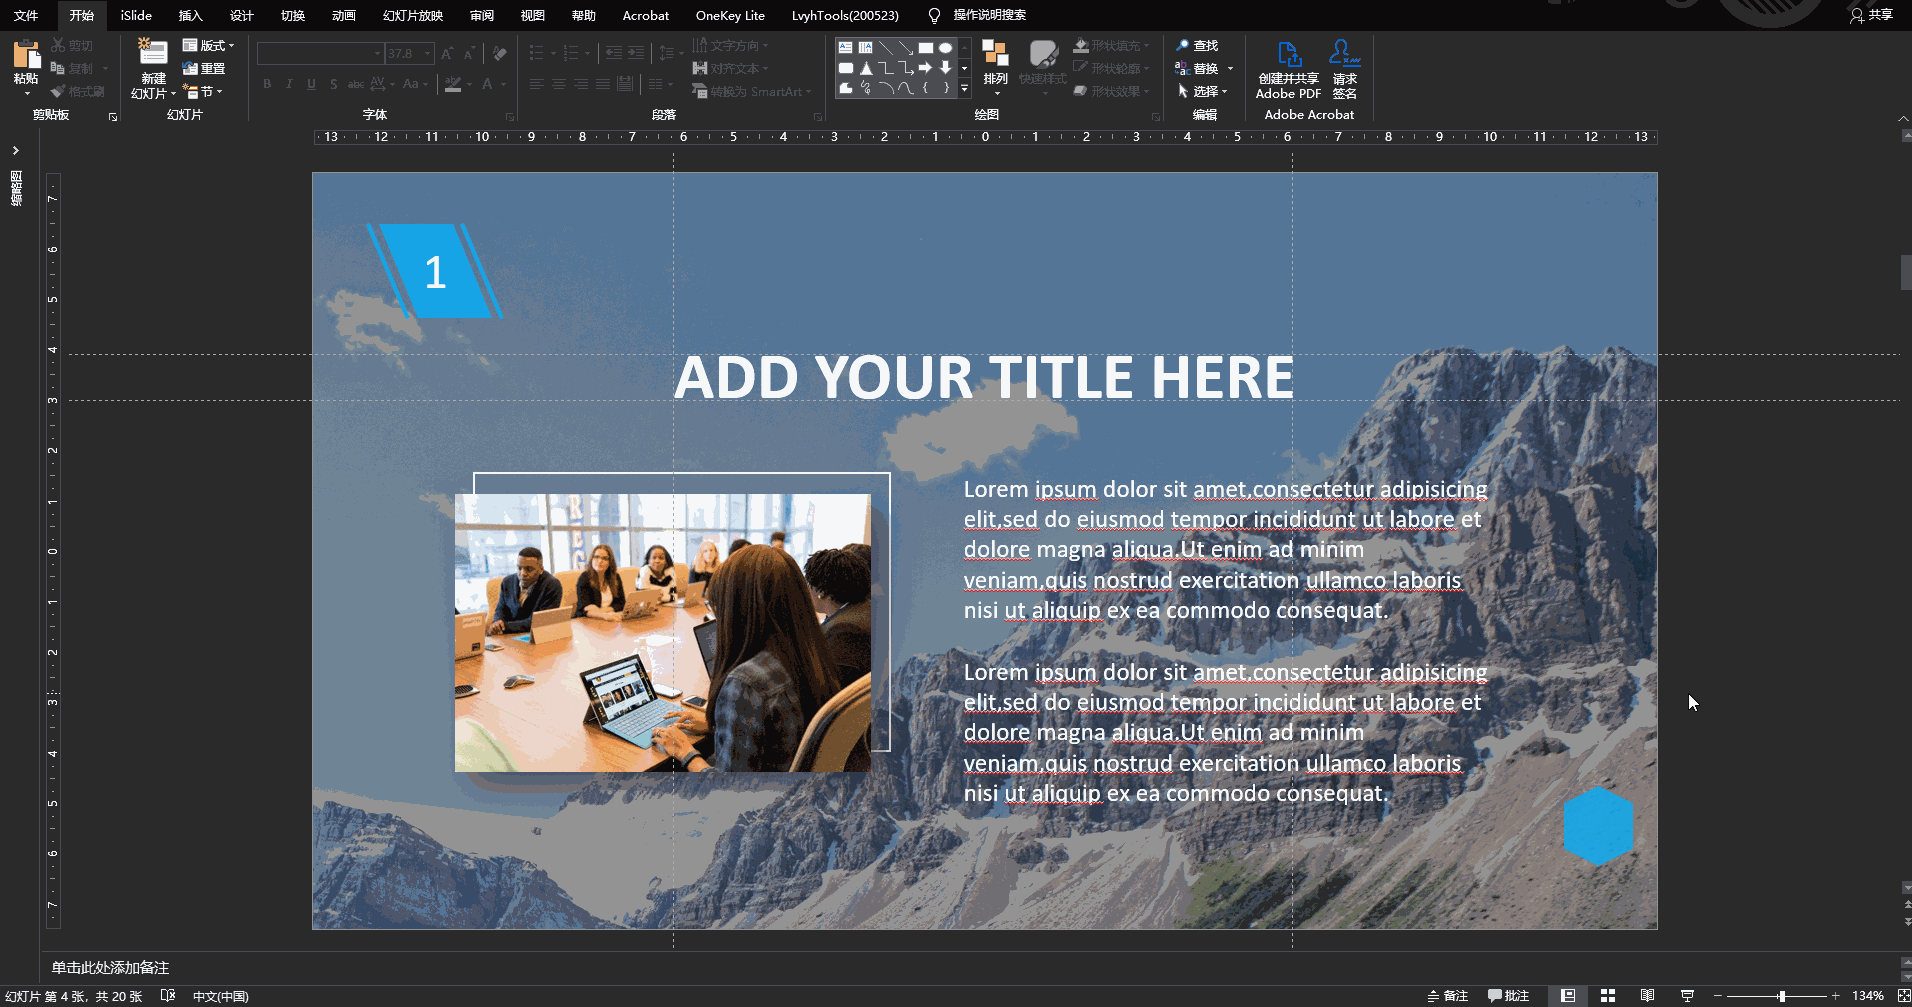Open the Section (节) dropdown
Viewport: 1912px width, 1007px height.
tap(203, 92)
